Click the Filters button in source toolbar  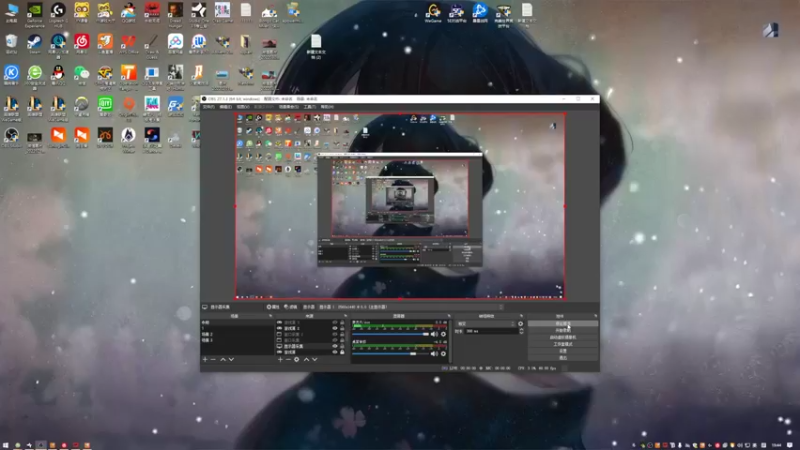(291, 307)
